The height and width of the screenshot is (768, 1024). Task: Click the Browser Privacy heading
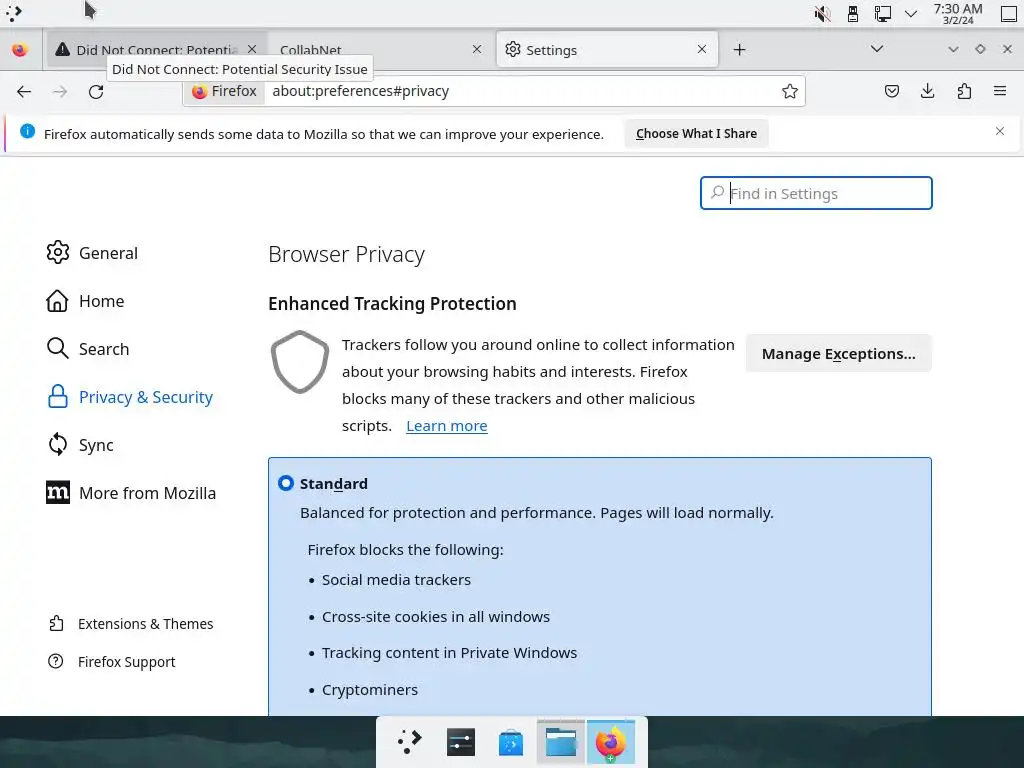point(347,254)
